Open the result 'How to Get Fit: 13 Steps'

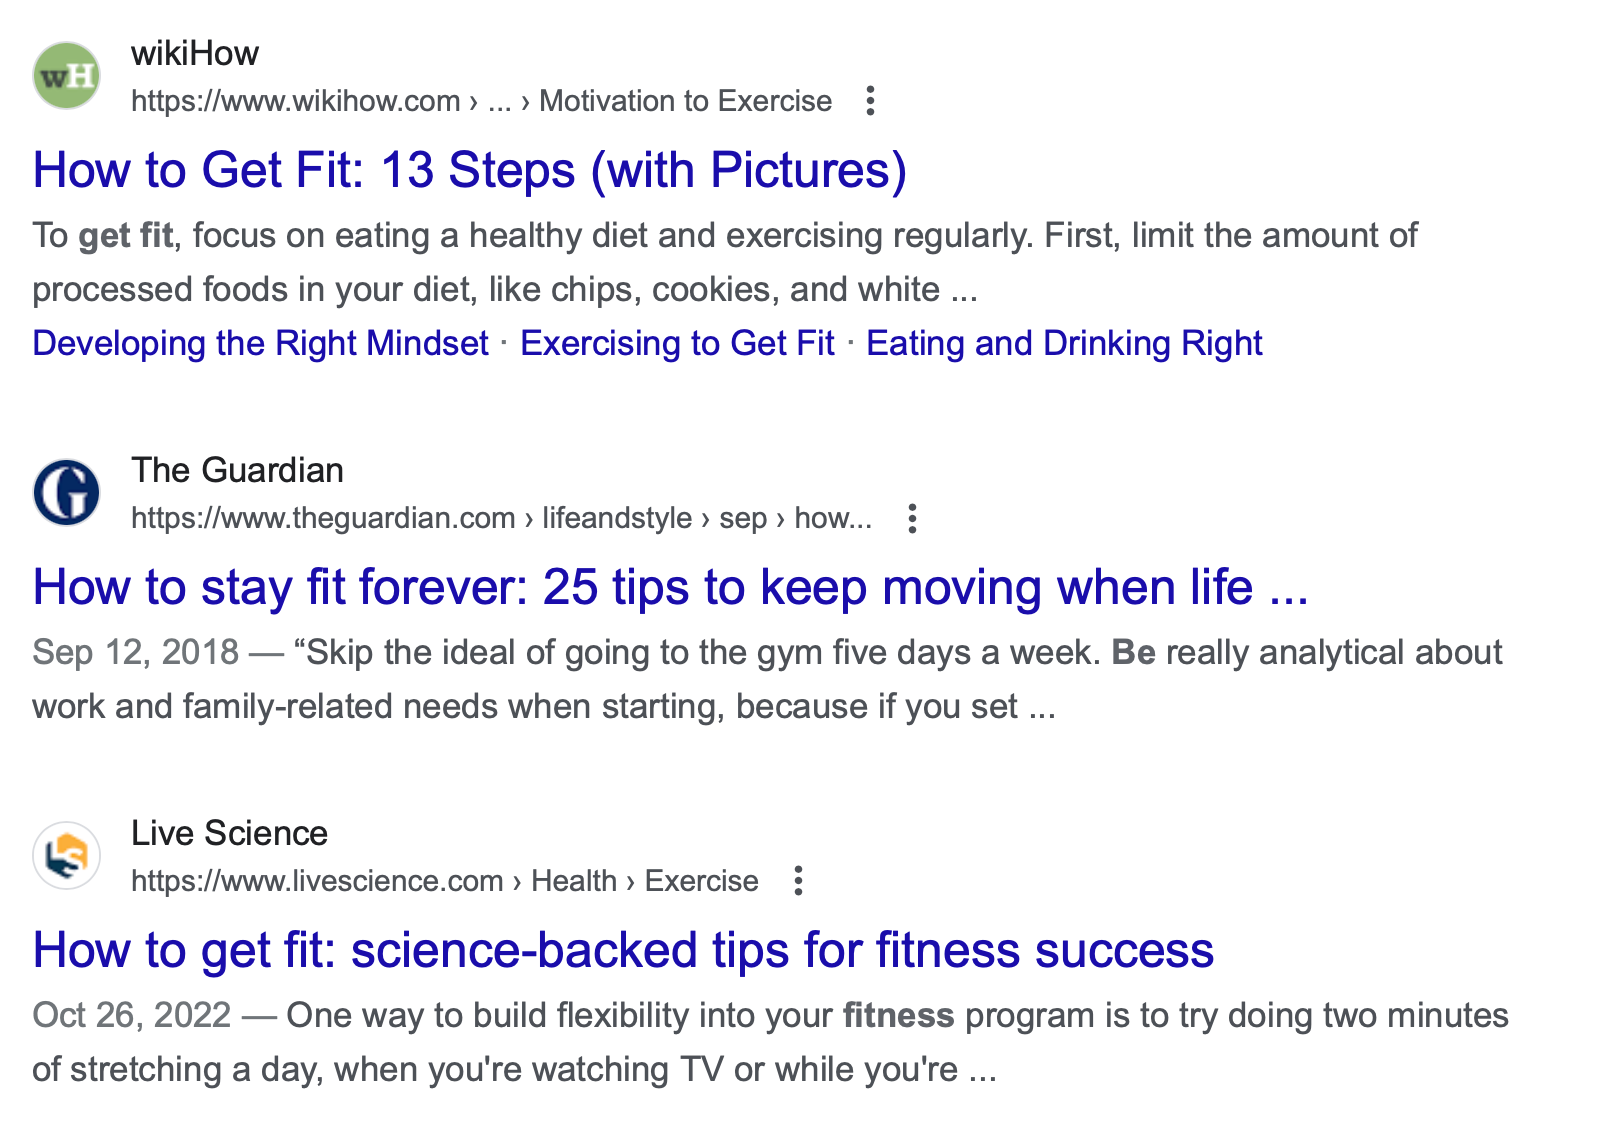pyautogui.click(x=470, y=170)
